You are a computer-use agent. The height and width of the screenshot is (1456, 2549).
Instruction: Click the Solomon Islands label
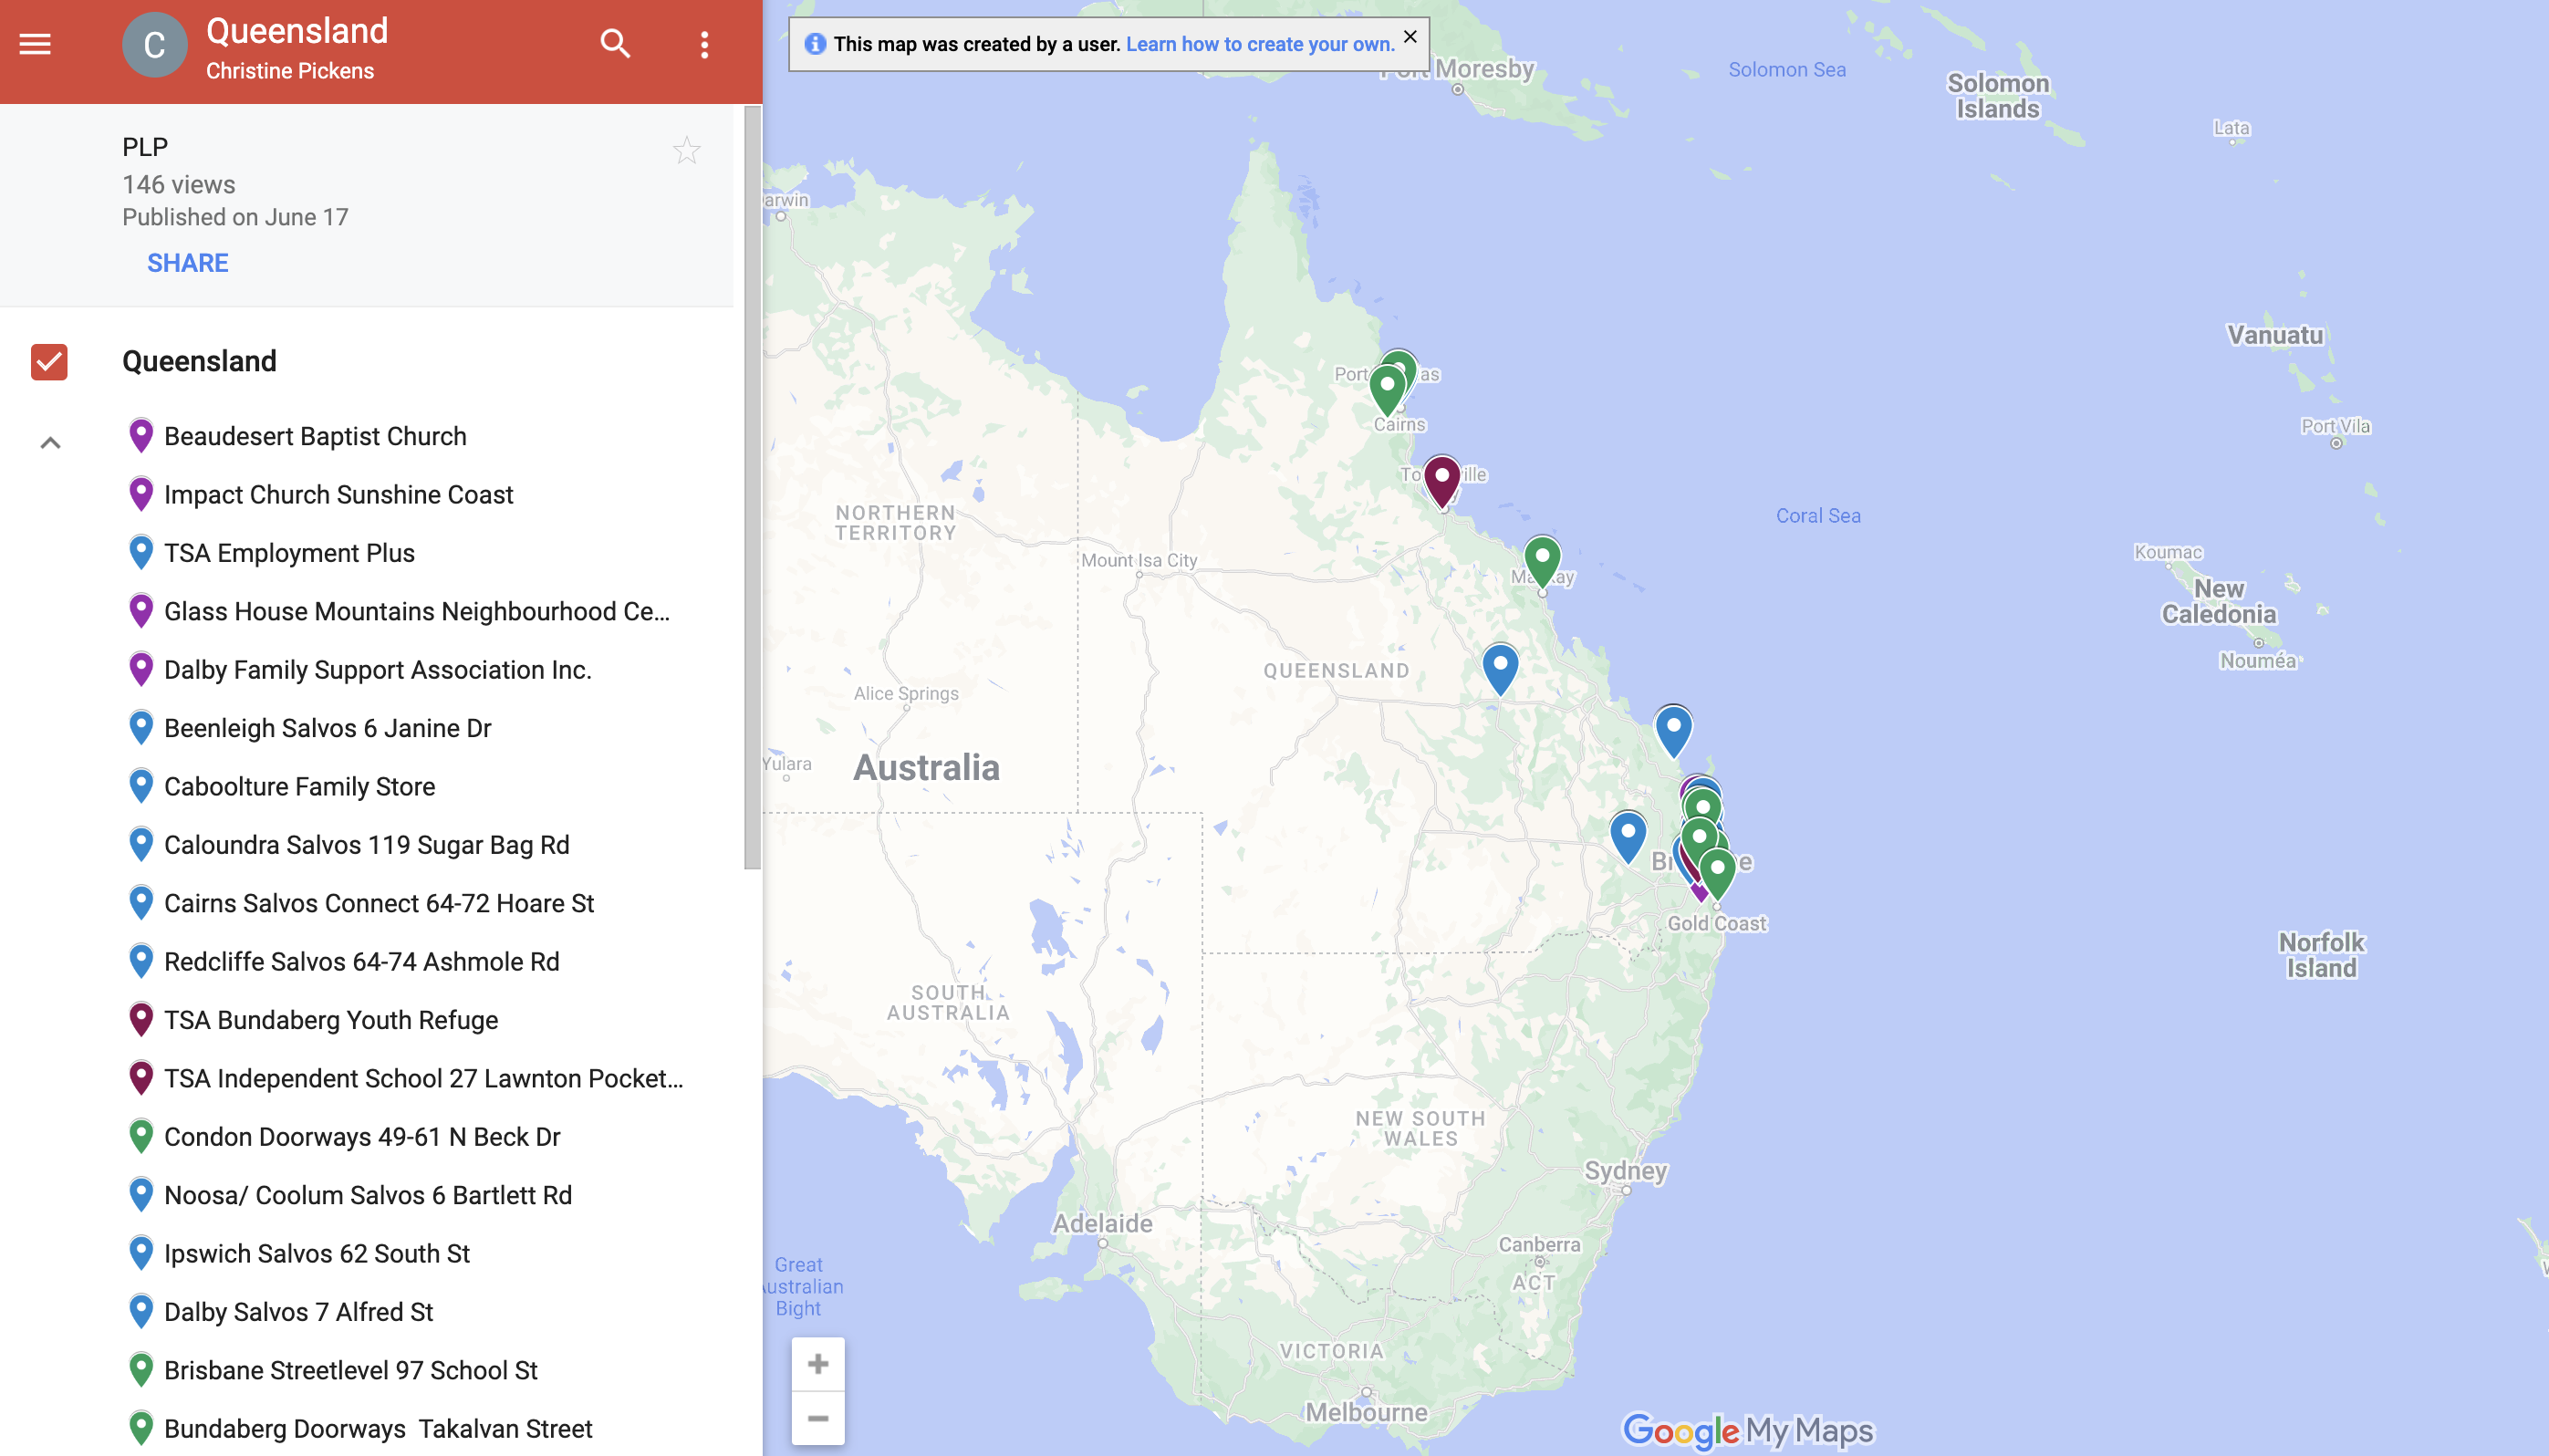[1998, 96]
